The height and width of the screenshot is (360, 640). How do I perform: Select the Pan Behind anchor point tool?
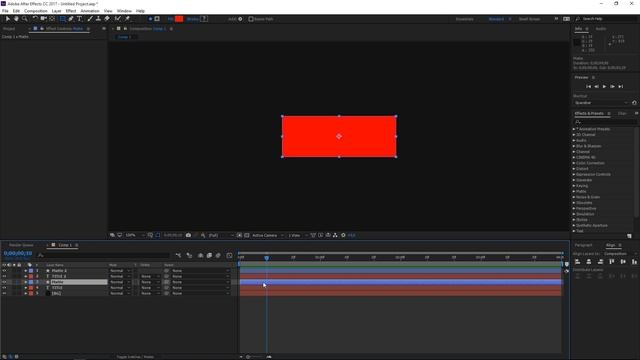(x=52, y=19)
